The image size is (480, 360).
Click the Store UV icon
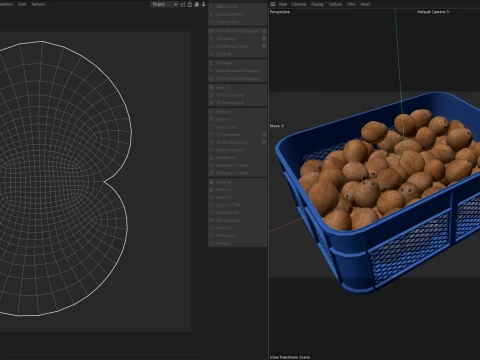(x=211, y=228)
